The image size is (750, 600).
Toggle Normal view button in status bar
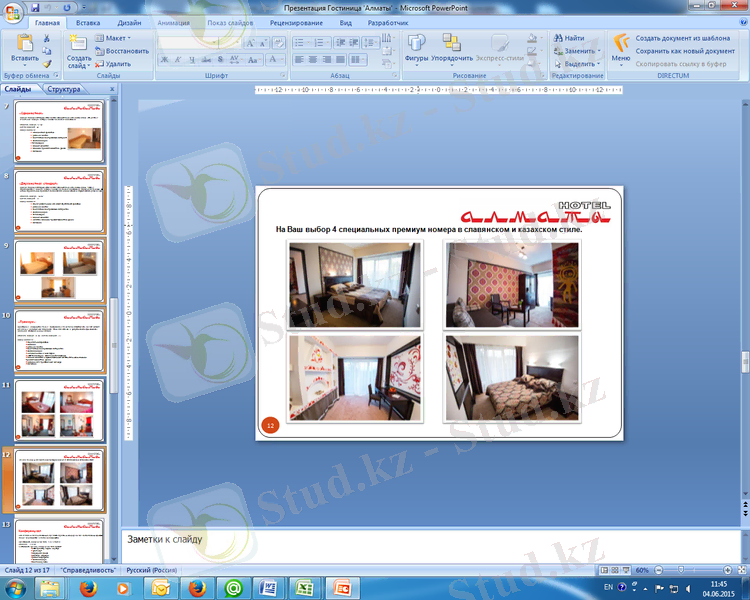(604, 570)
